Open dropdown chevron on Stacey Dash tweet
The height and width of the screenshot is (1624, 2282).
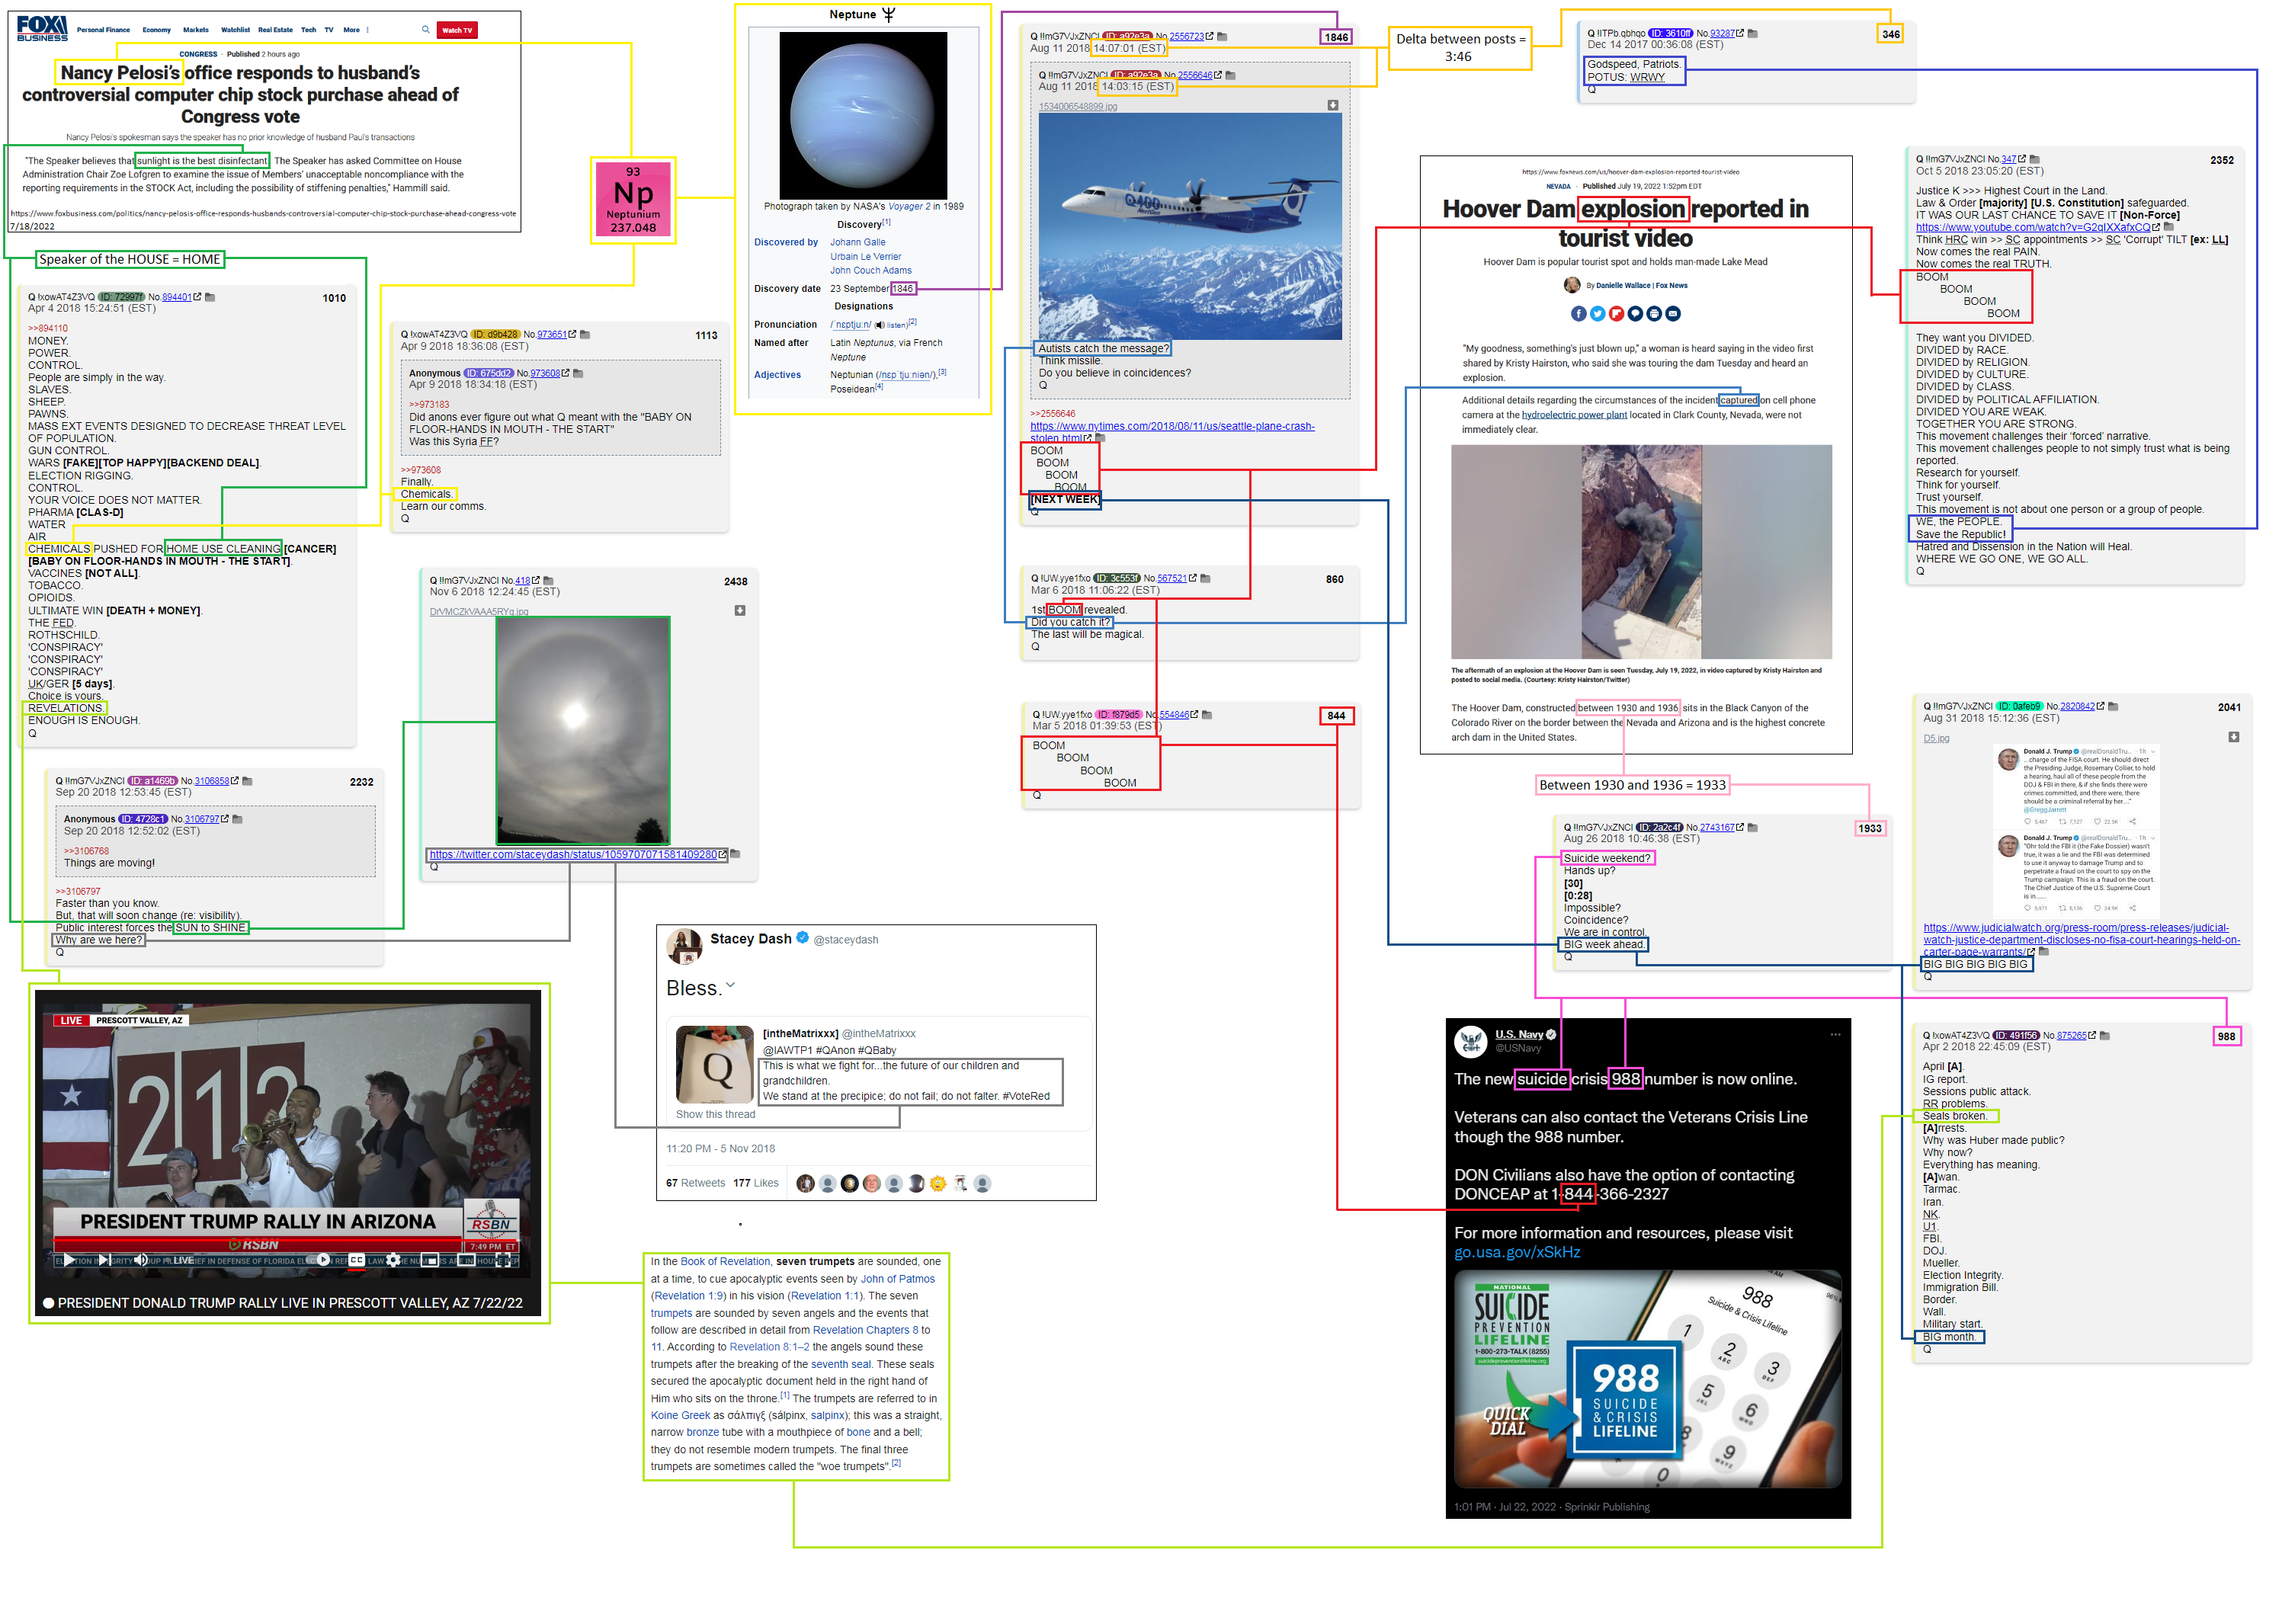click(x=730, y=986)
